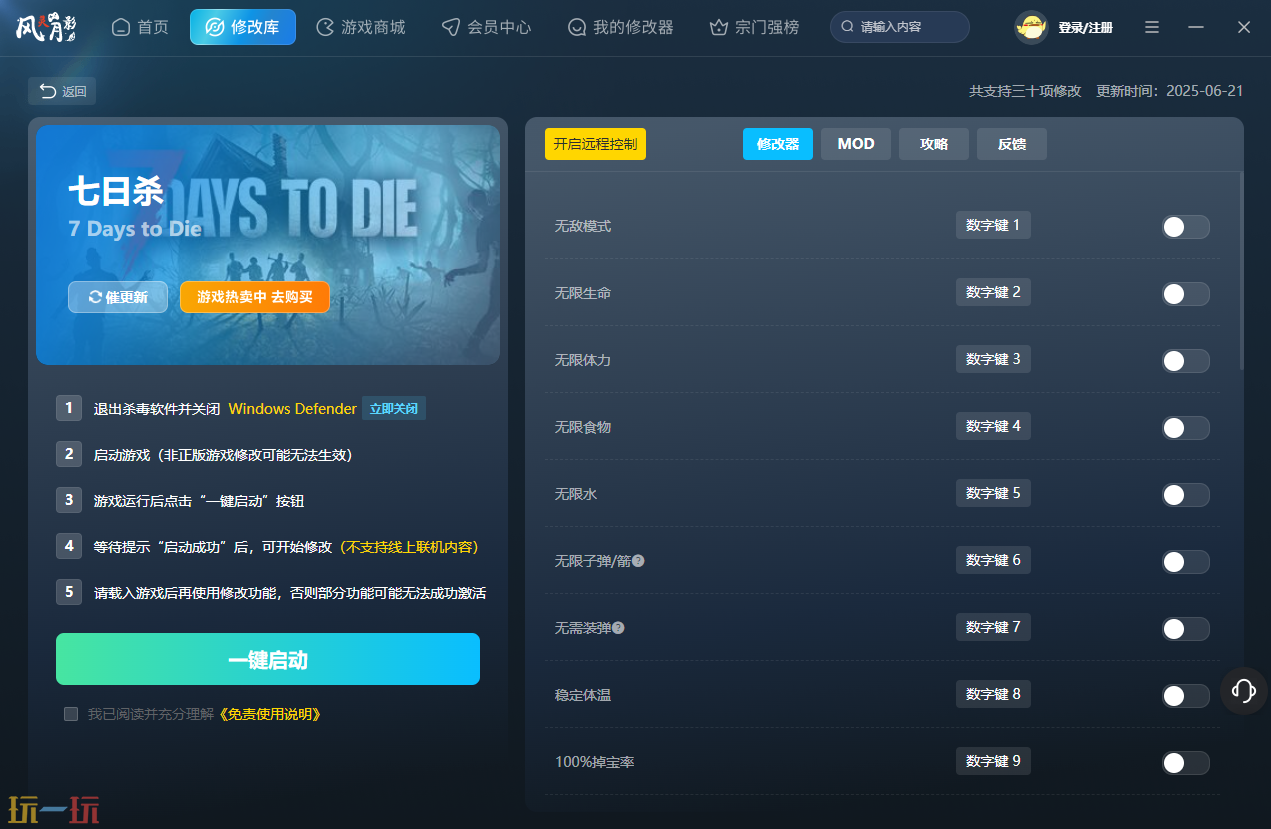This screenshot has height=829, width=1271.
Task: Click the customer service headset icon
Action: click(1244, 690)
